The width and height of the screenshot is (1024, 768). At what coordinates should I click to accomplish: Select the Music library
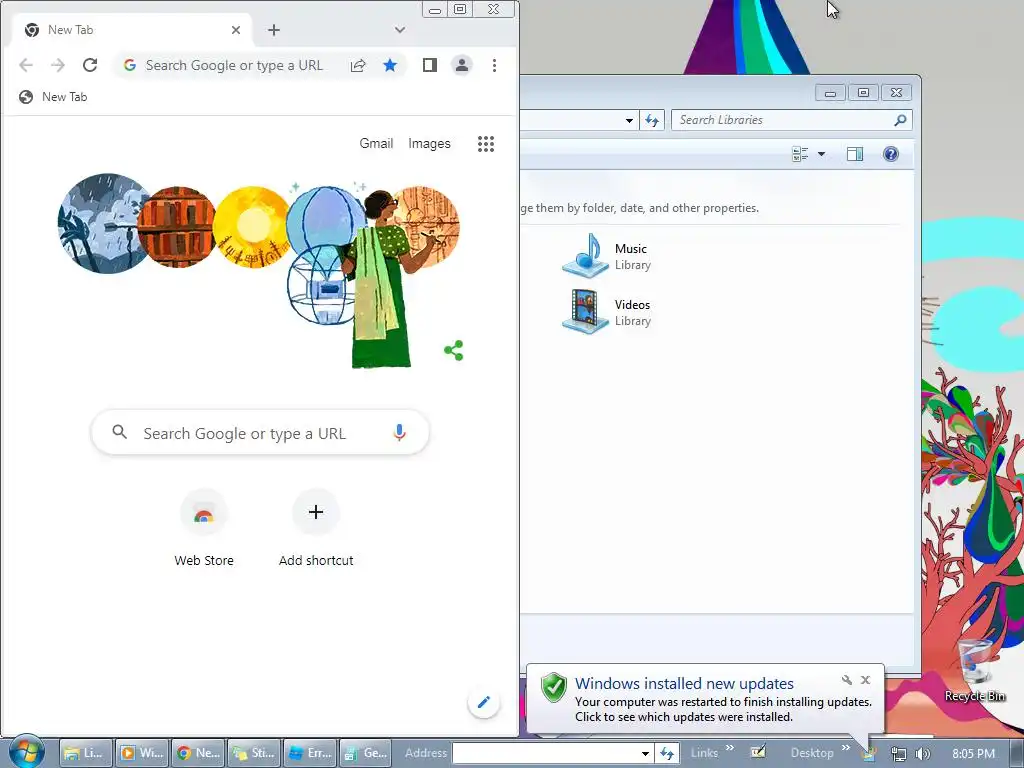pos(607,256)
